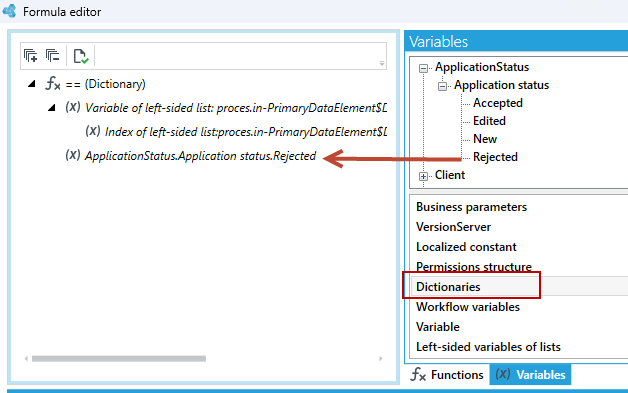Image resolution: width=628 pixels, height=393 pixels.
Task: Click the Variables panel header
Action: pyautogui.click(x=516, y=41)
